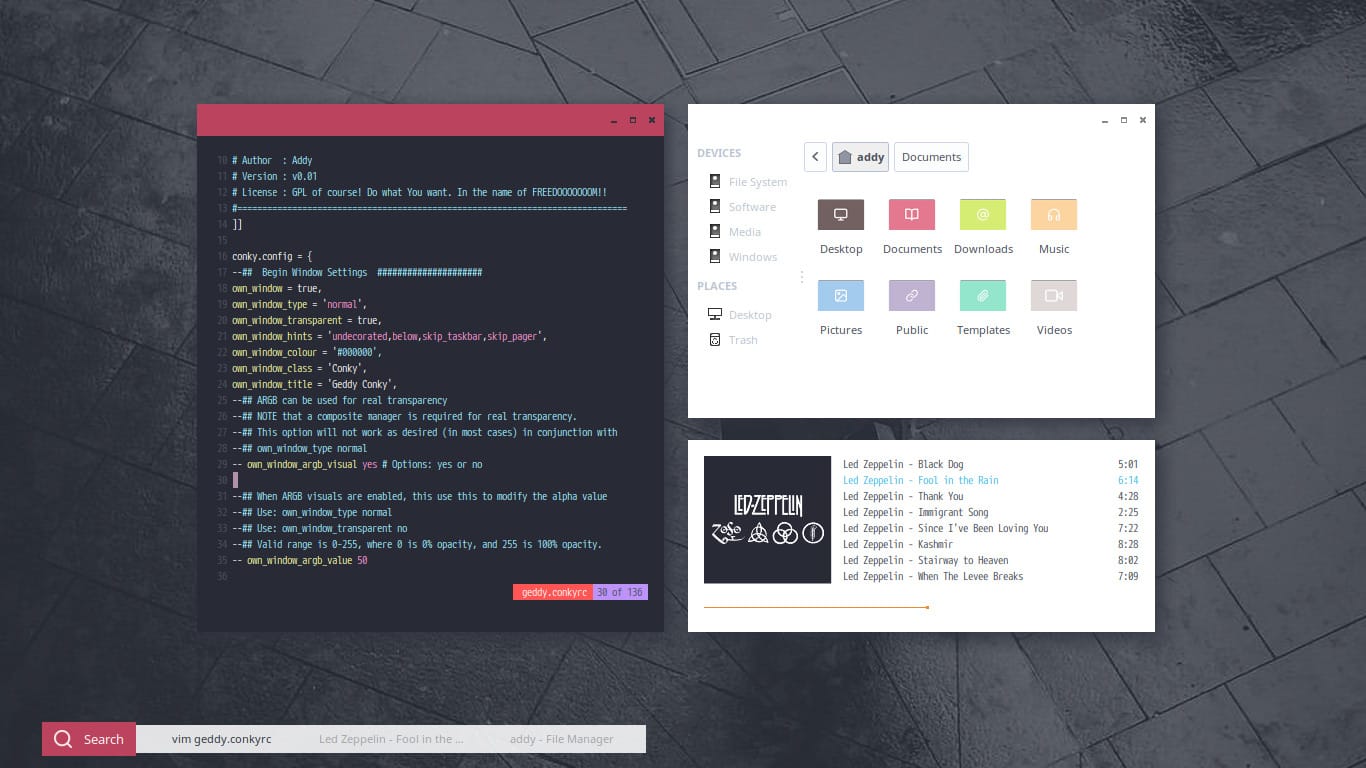Screen dimensions: 1366x768
Task: Play Led Zeppelin - Kashmir
Action: coord(898,544)
